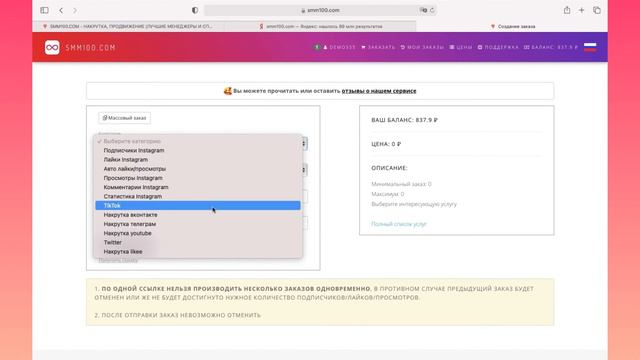The image size is (640, 360).
Task: Select Подписчики Instagram in the dropdown
Action: (x=198, y=150)
